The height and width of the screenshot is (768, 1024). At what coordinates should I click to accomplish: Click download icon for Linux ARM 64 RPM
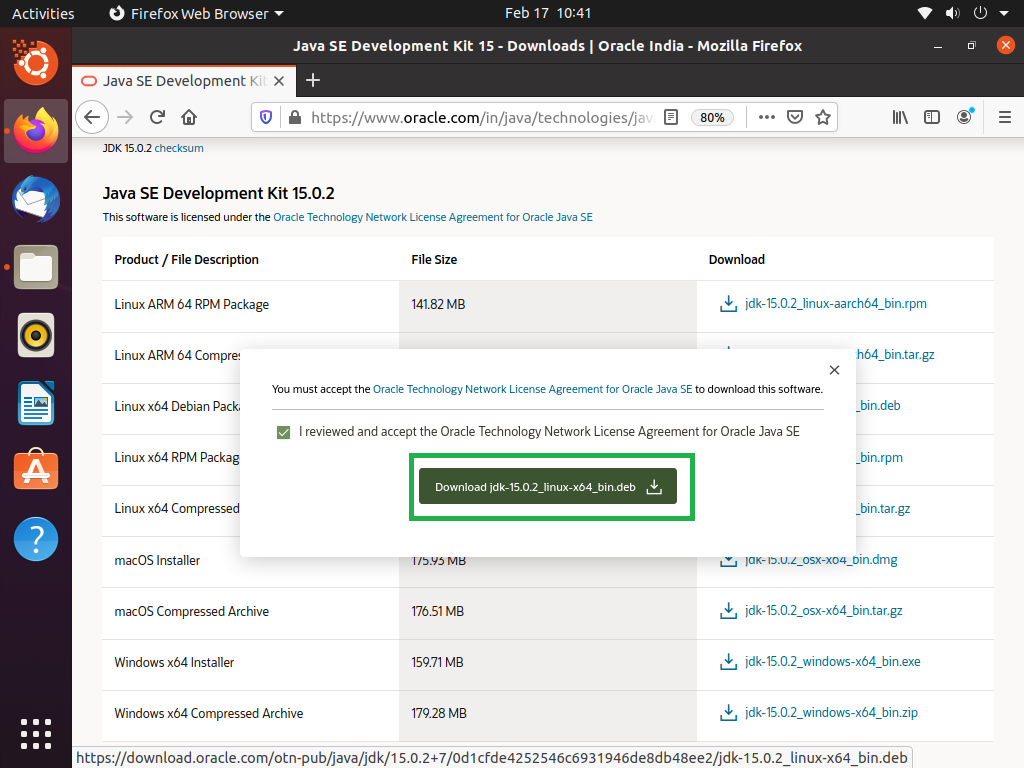pyautogui.click(x=728, y=304)
